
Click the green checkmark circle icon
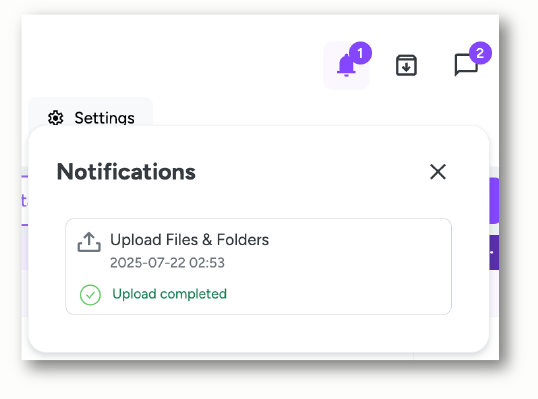(x=90, y=295)
